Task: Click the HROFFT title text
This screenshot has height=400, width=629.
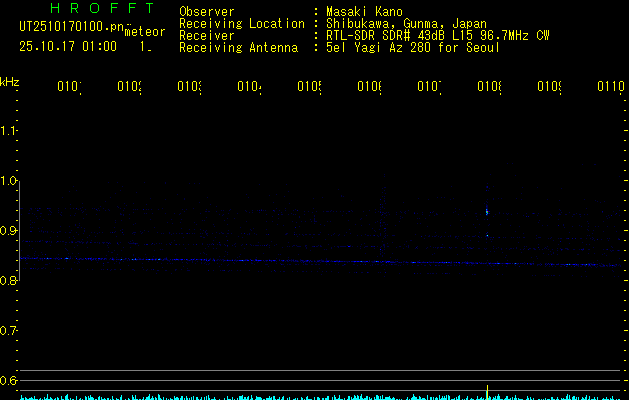Action: tap(101, 9)
